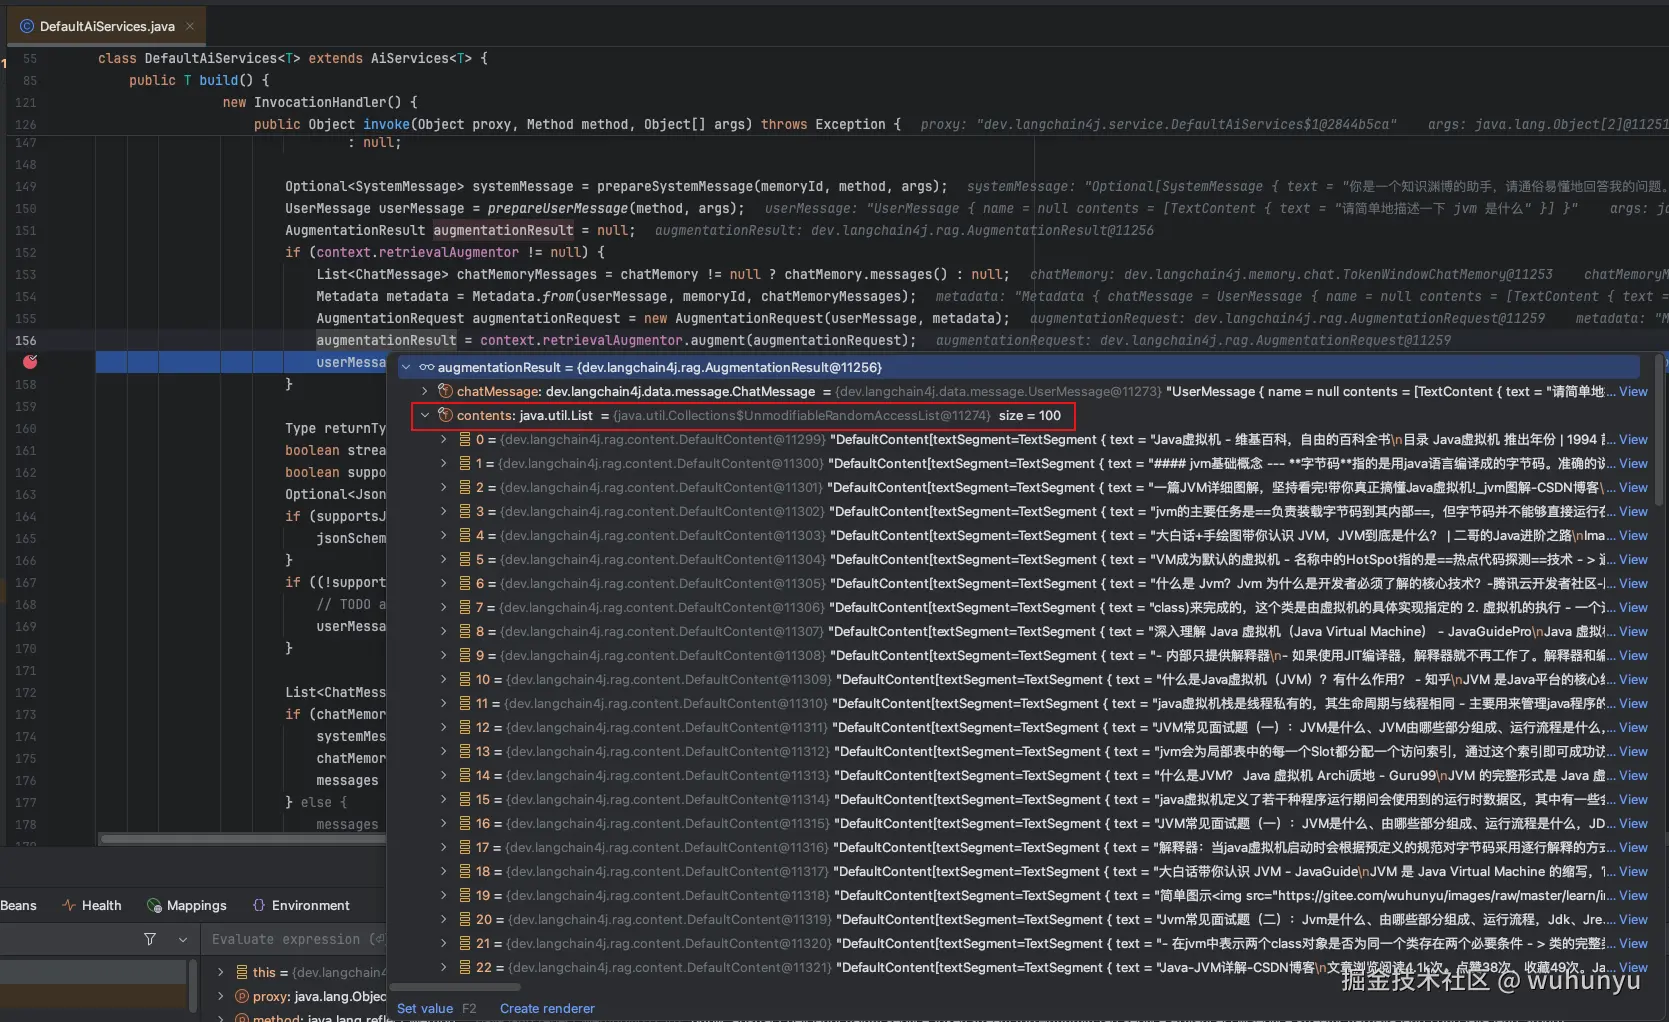1669x1022 pixels.
Task: Click the watch glasses icon on augmentationResult
Action: 426,367
